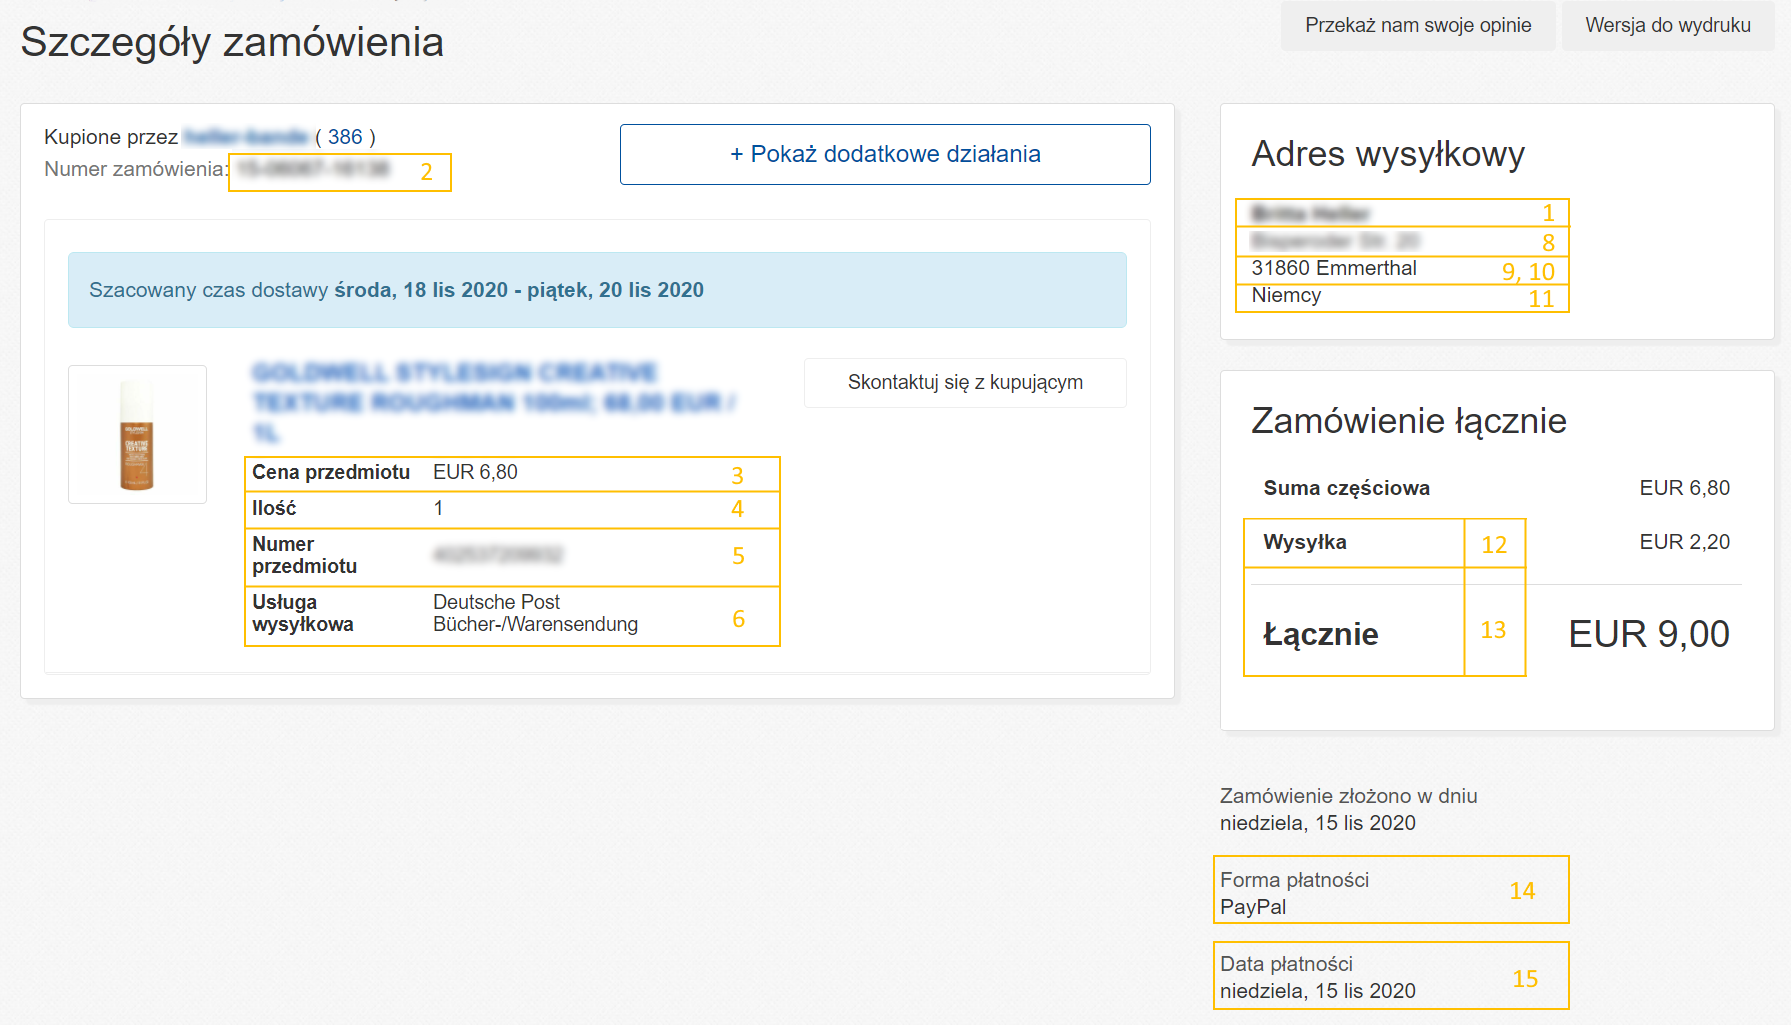The width and height of the screenshot is (1791, 1025).
Task: Click the EUR 2,20 shipping cost
Action: tap(1684, 542)
